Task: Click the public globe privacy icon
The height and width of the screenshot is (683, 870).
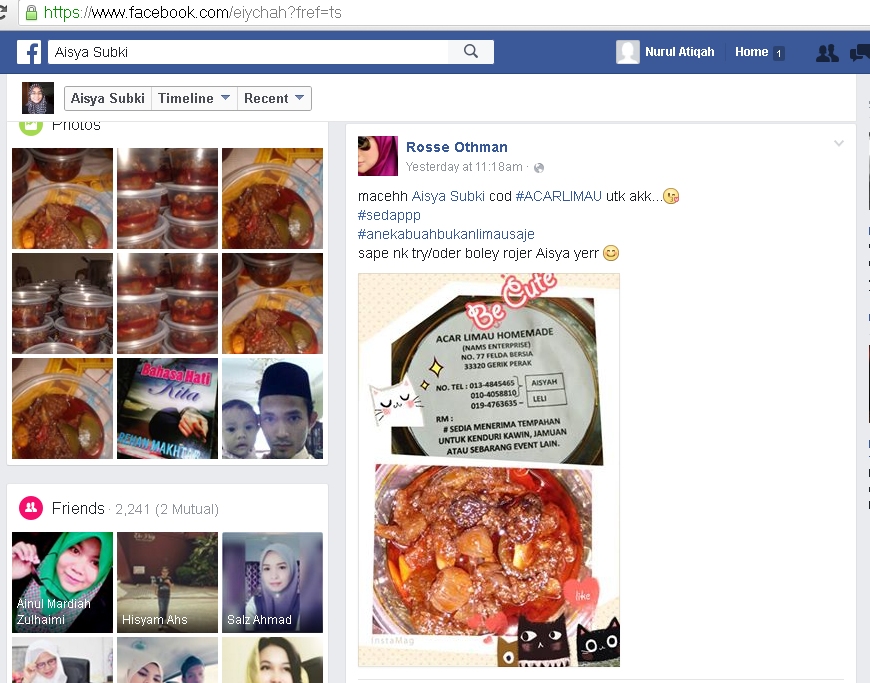Action: pyautogui.click(x=539, y=168)
